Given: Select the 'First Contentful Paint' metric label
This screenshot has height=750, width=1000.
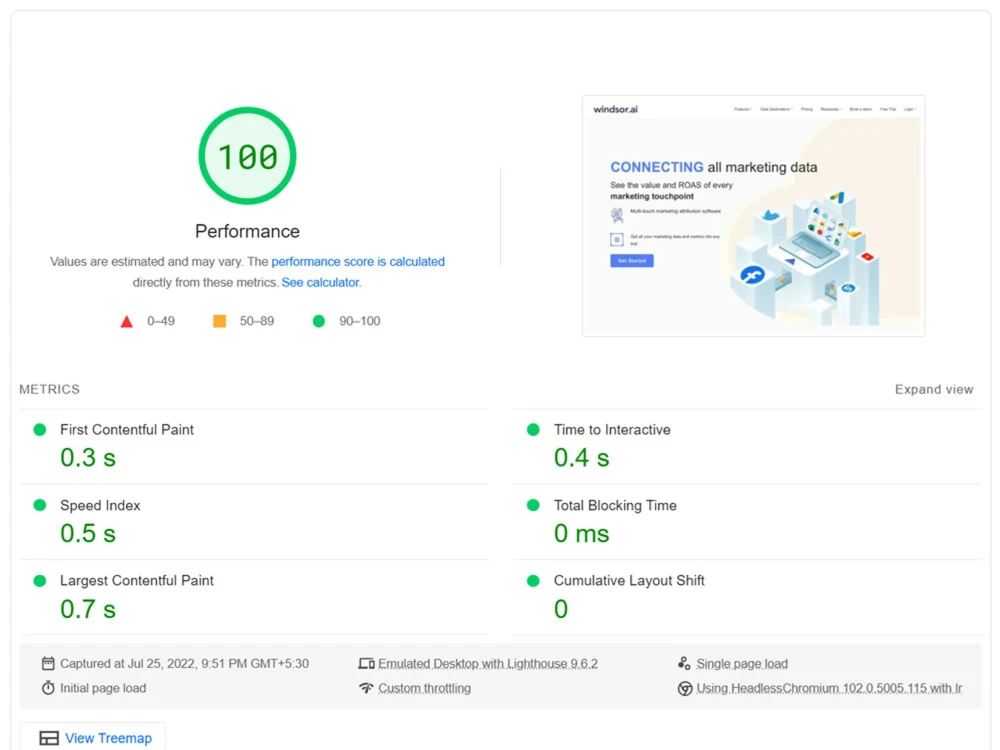Looking at the screenshot, I should point(127,430).
